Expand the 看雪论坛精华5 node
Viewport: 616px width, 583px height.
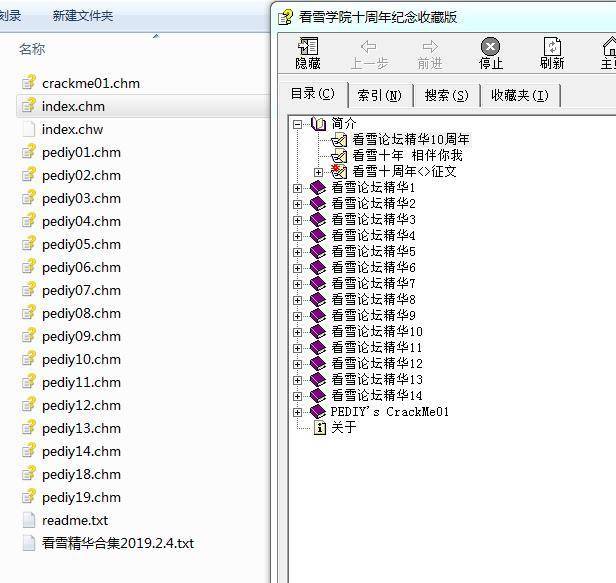pos(297,252)
